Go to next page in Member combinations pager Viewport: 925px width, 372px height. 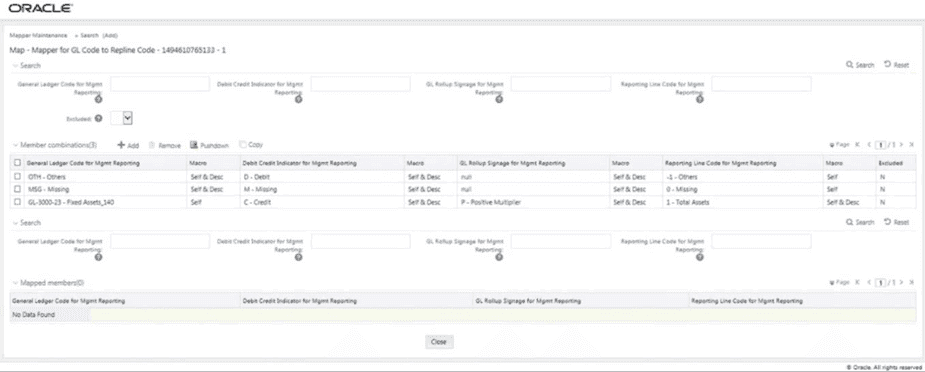pos(901,144)
